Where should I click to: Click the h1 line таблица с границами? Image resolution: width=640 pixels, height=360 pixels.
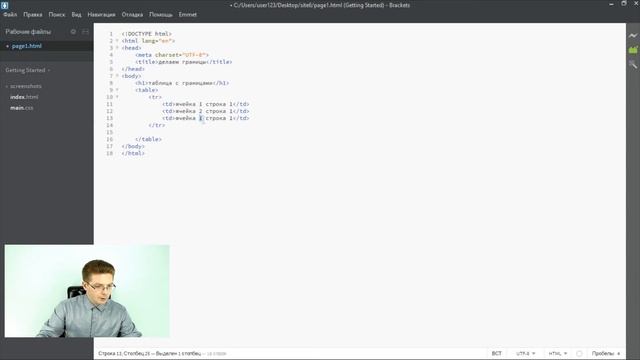point(182,83)
